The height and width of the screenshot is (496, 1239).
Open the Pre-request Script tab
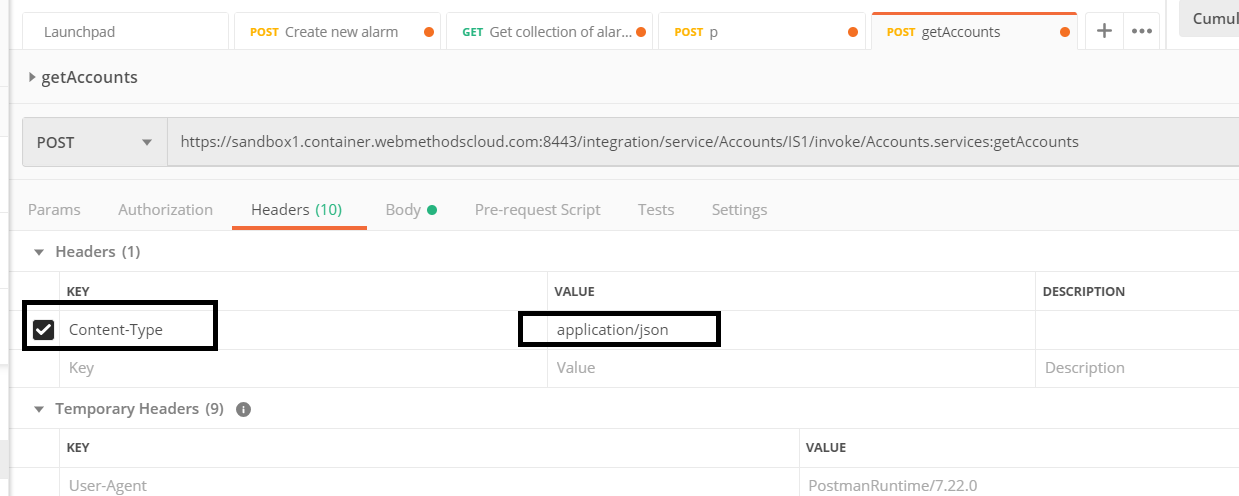pos(537,210)
